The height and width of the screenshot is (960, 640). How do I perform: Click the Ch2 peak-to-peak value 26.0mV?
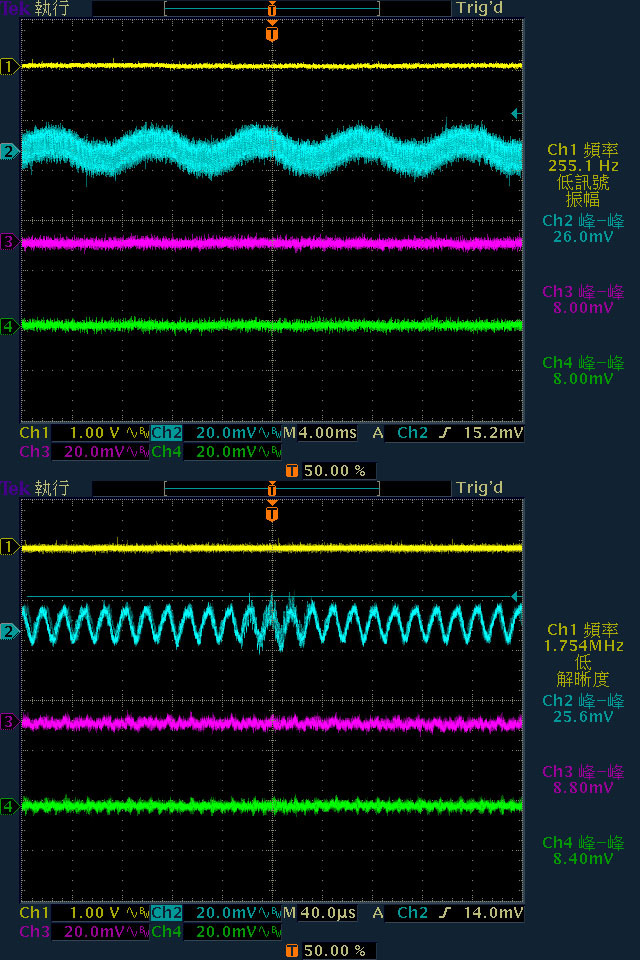(x=583, y=237)
